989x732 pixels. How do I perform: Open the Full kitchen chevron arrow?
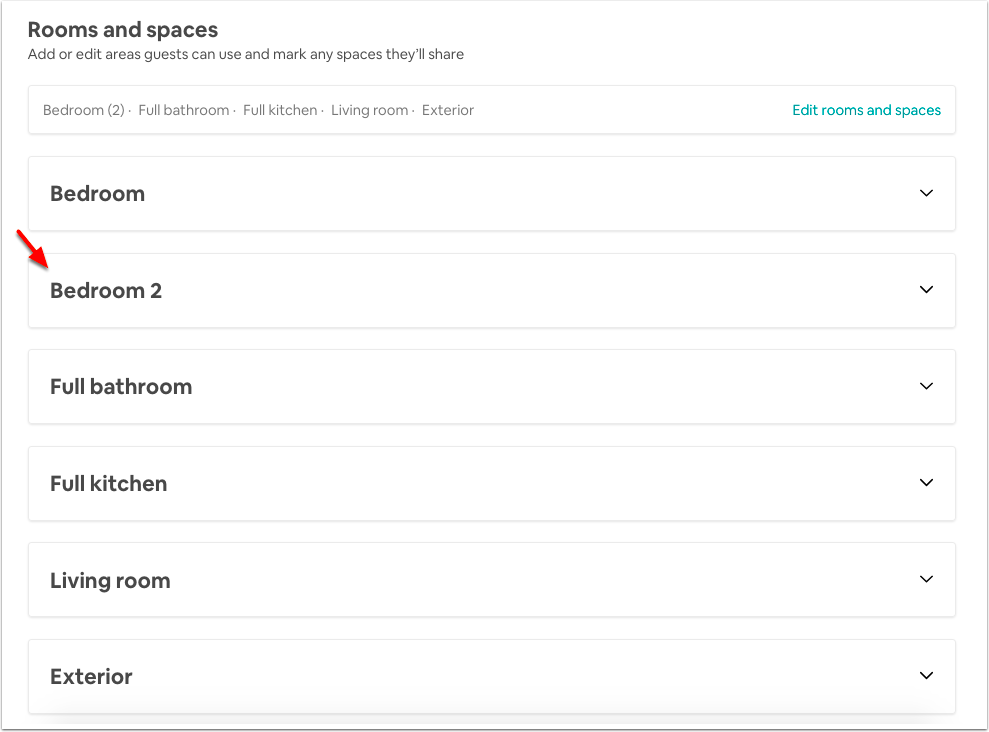click(x=926, y=482)
